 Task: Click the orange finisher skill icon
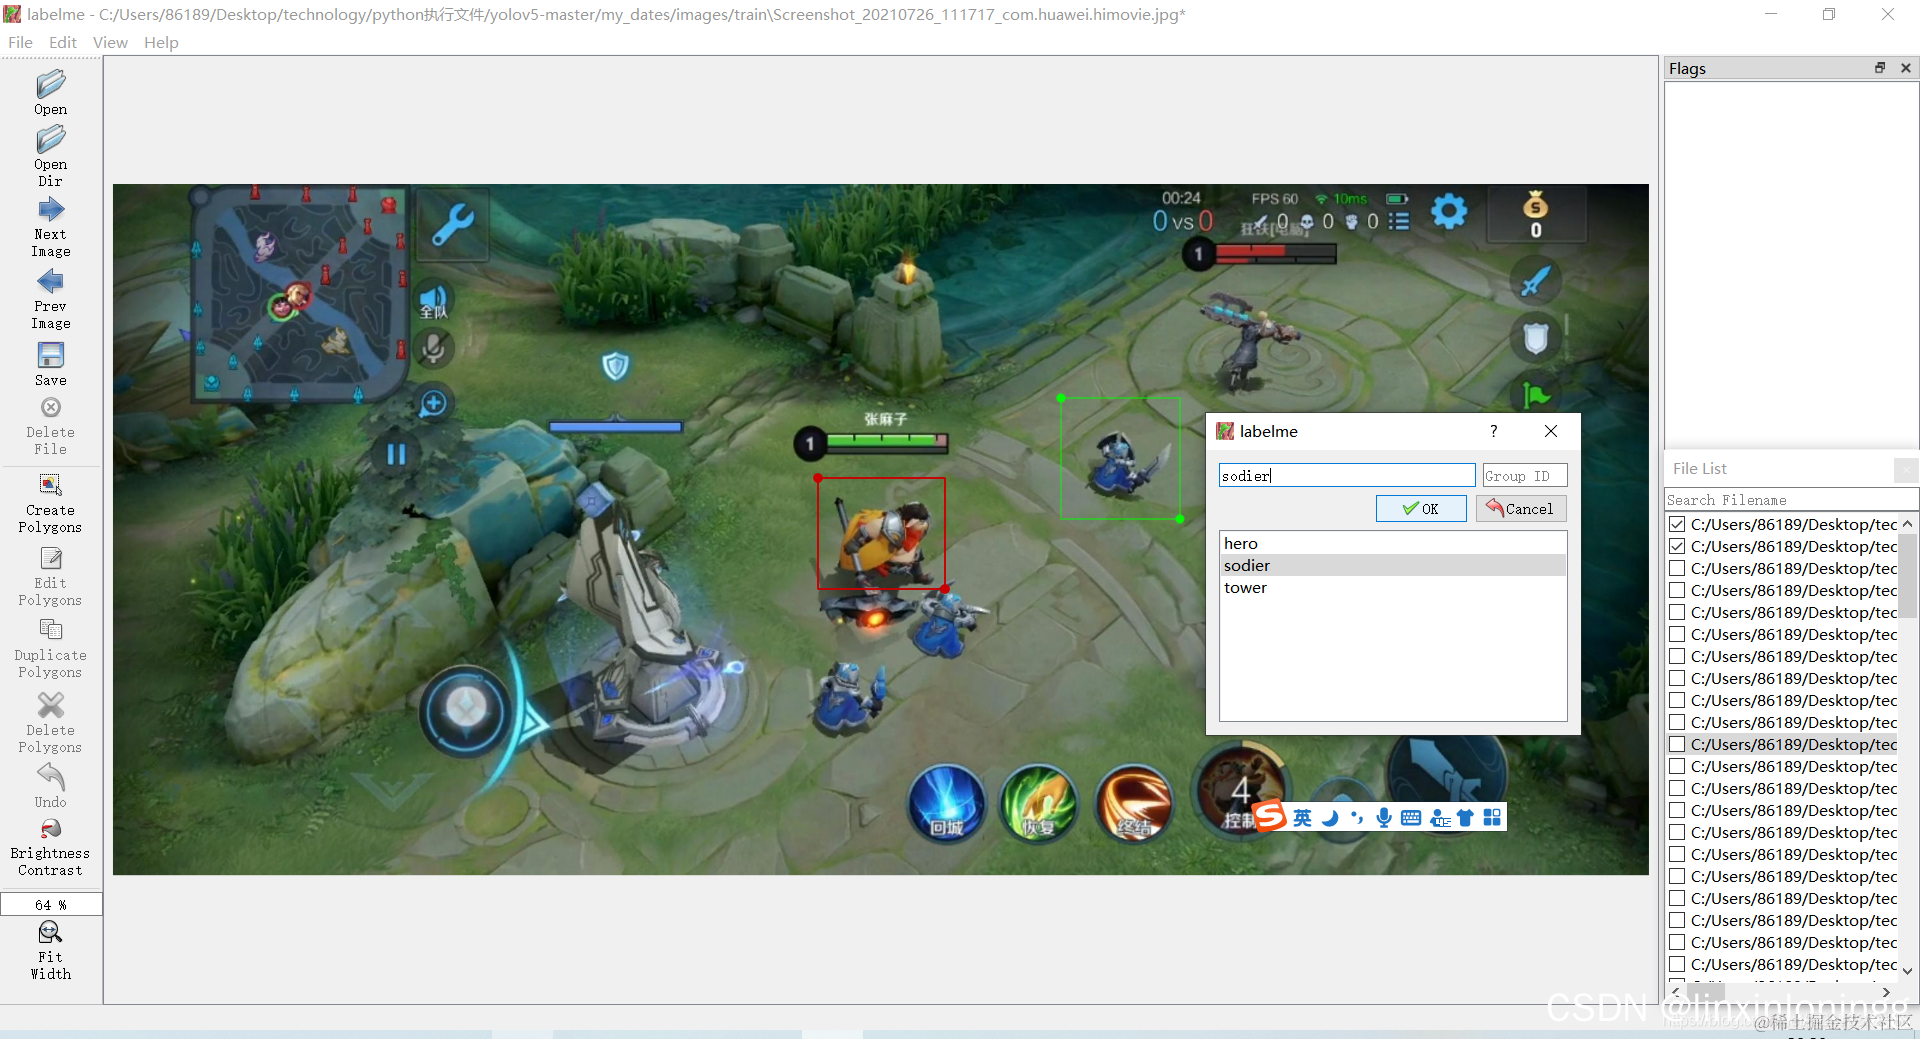(x=1134, y=804)
